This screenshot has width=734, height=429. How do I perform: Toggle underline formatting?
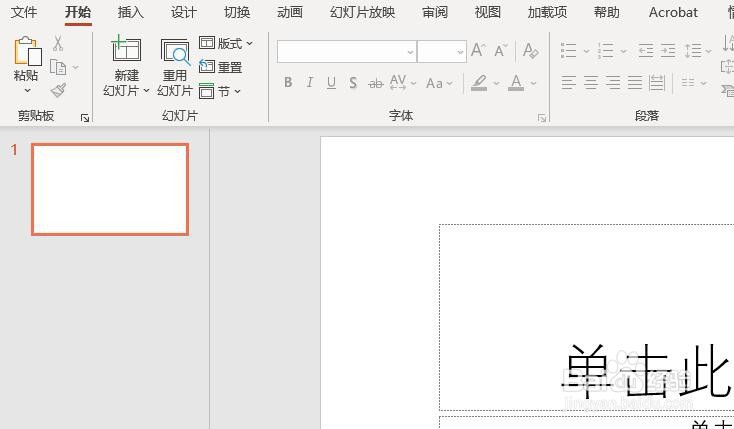331,83
